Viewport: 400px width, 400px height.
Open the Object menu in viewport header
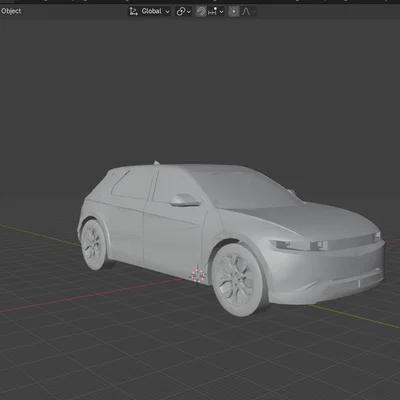click(x=11, y=11)
